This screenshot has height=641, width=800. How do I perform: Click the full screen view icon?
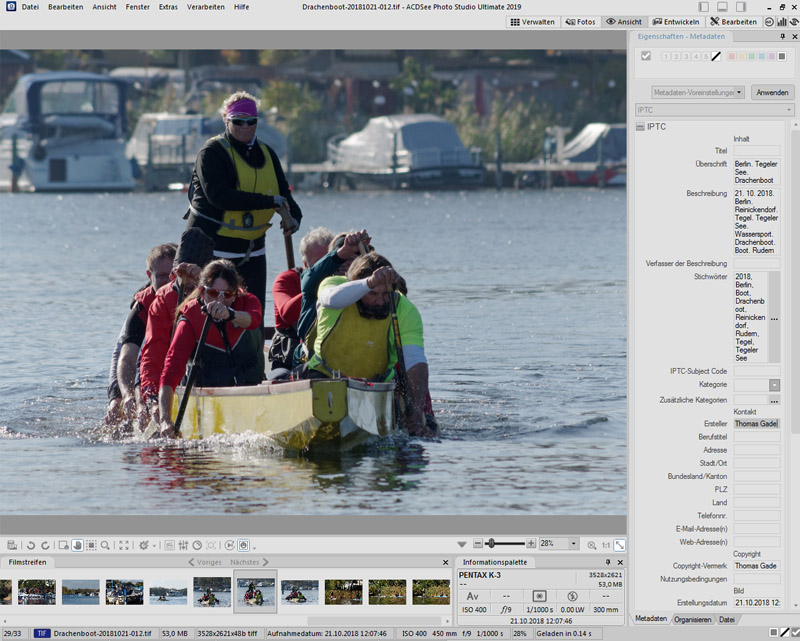(124, 545)
